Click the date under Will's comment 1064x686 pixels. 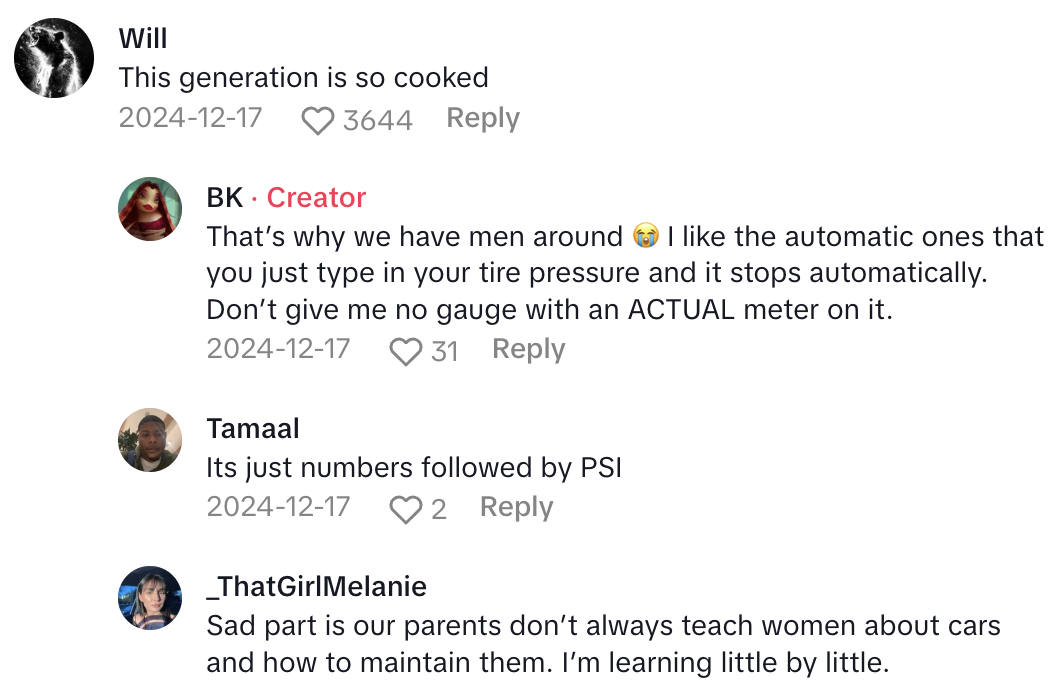point(190,118)
